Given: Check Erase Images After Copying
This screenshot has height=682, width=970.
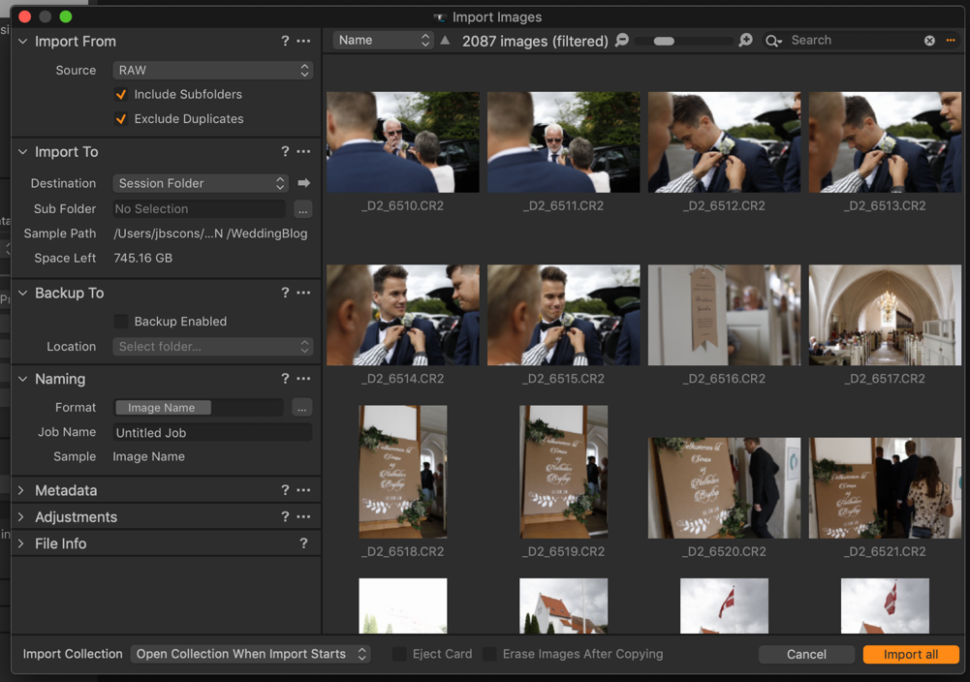Looking at the screenshot, I should (x=489, y=654).
